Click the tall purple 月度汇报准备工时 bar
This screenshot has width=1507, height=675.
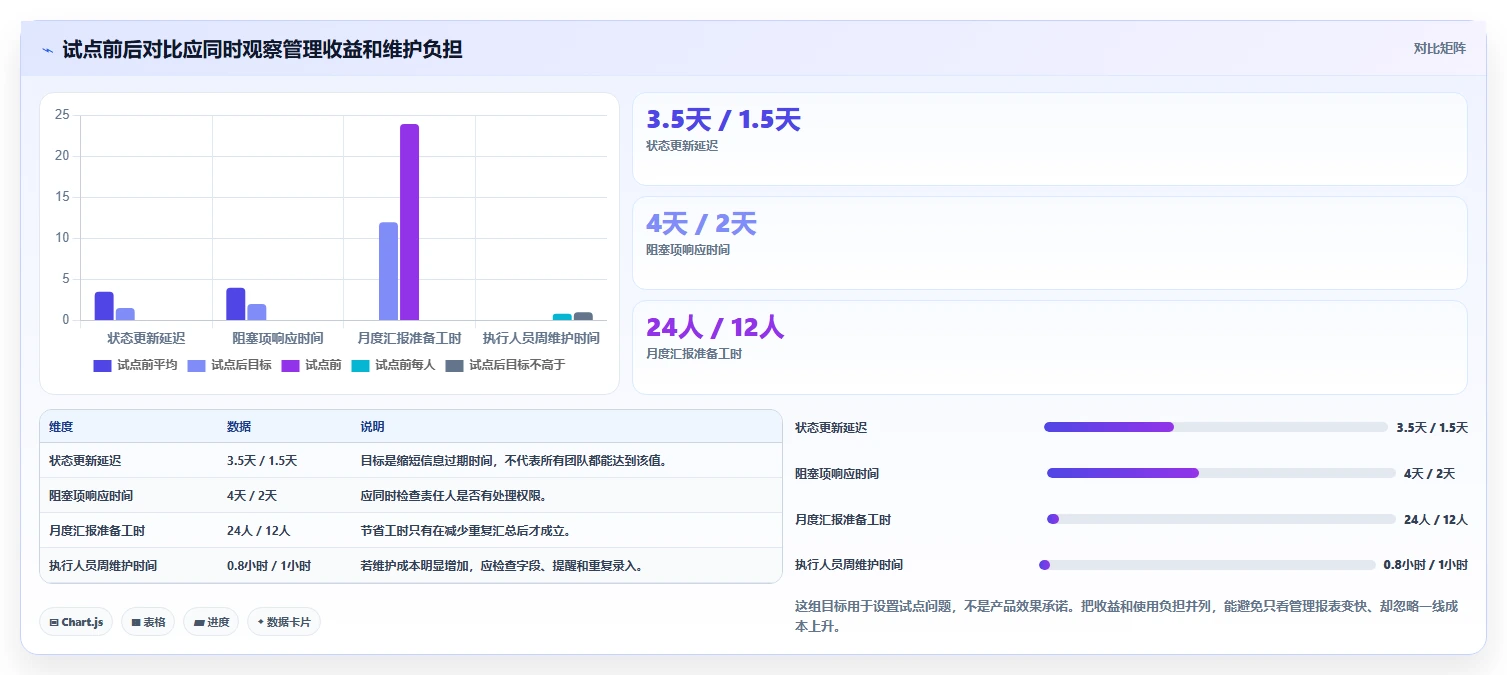[409, 222]
